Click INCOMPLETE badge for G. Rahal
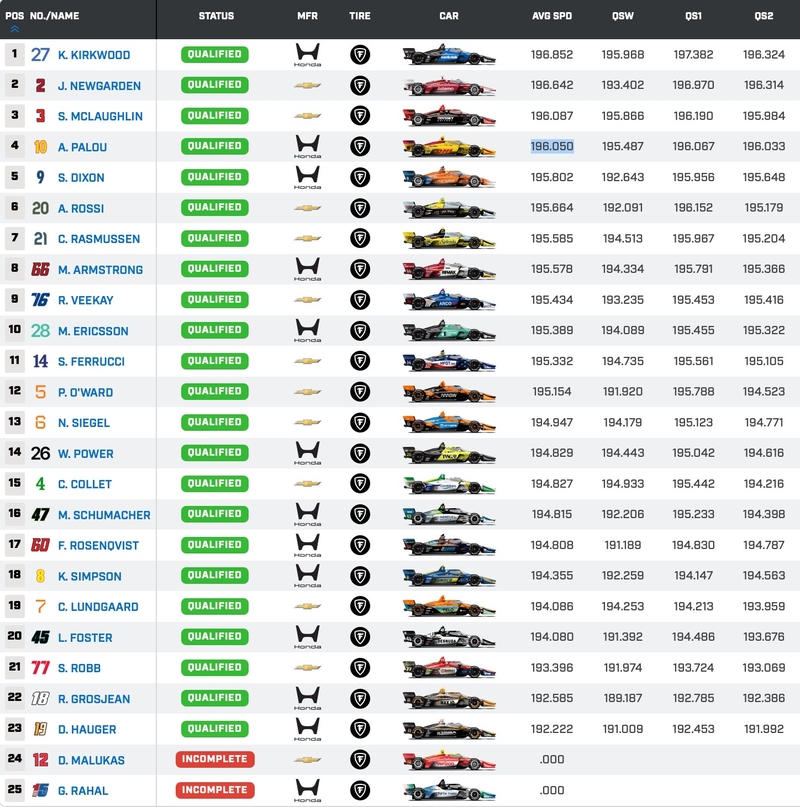Viewport: 800px width, 807px height. coord(215,790)
